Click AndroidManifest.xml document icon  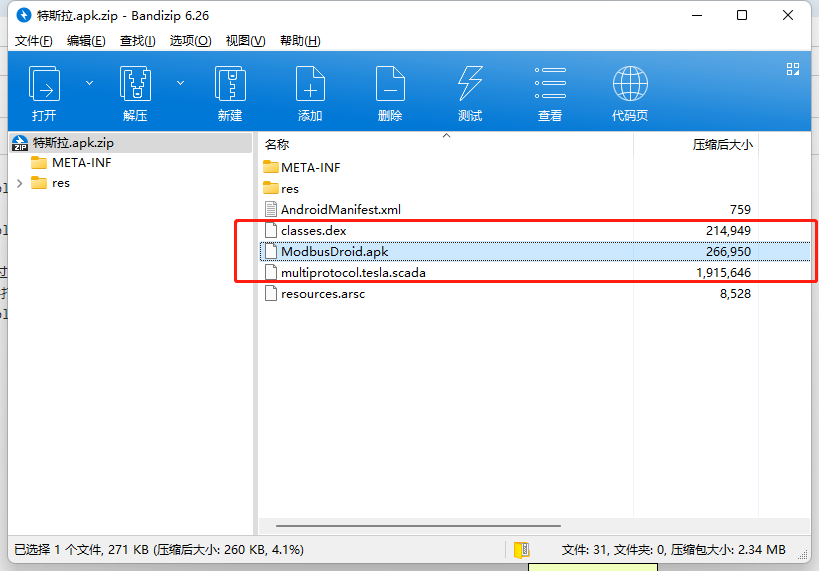click(271, 209)
